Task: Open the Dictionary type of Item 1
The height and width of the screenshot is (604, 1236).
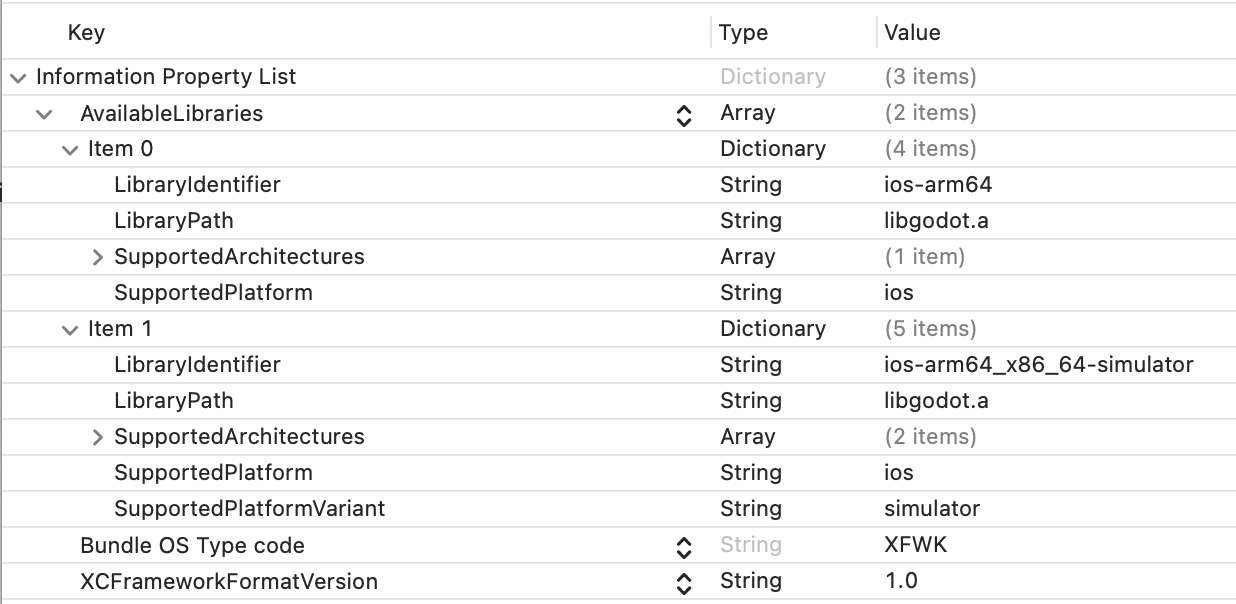Action: click(773, 329)
